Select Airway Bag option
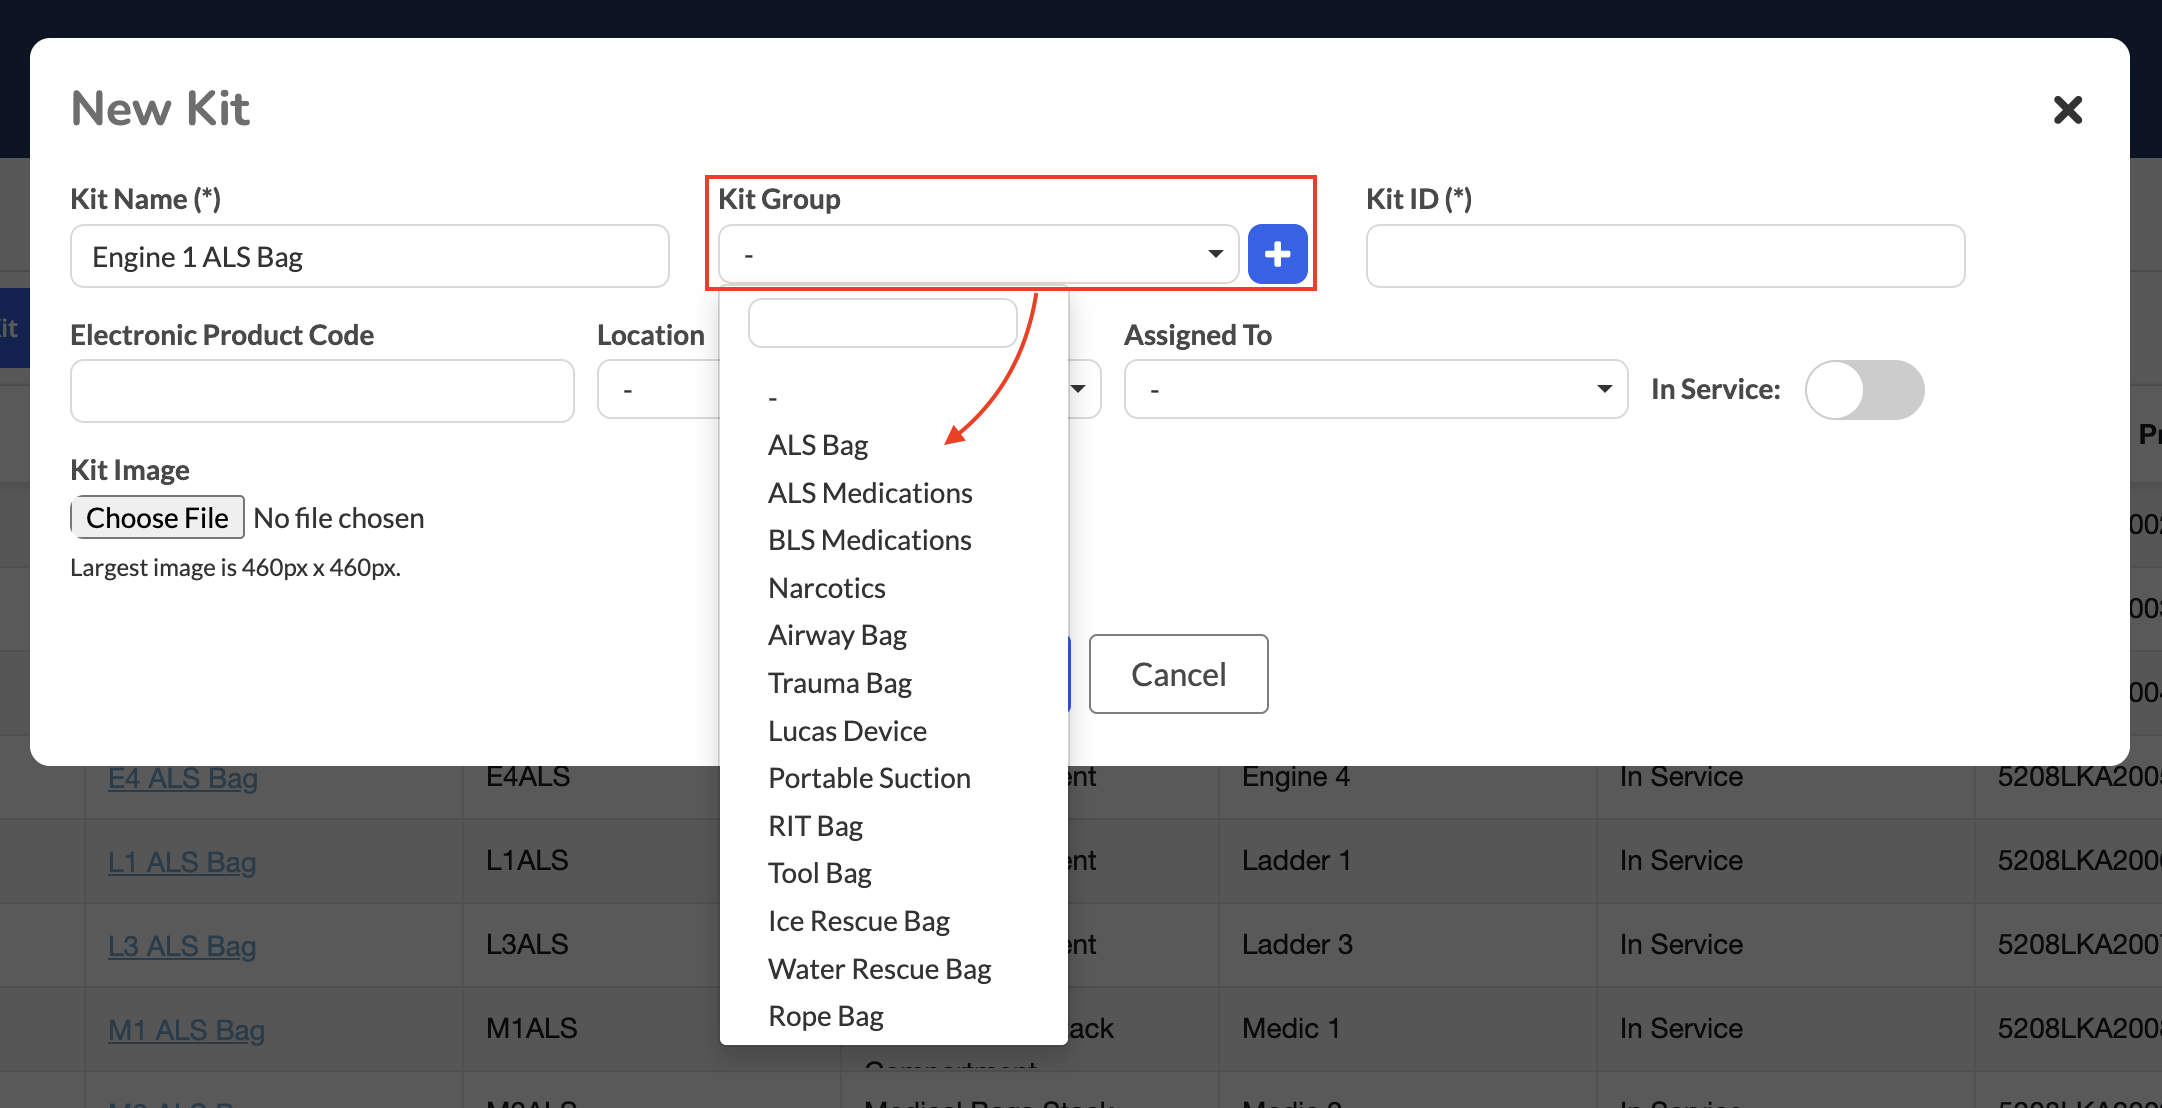Image resolution: width=2162 pixels, height=1108 pixels. tap(837, 635)
